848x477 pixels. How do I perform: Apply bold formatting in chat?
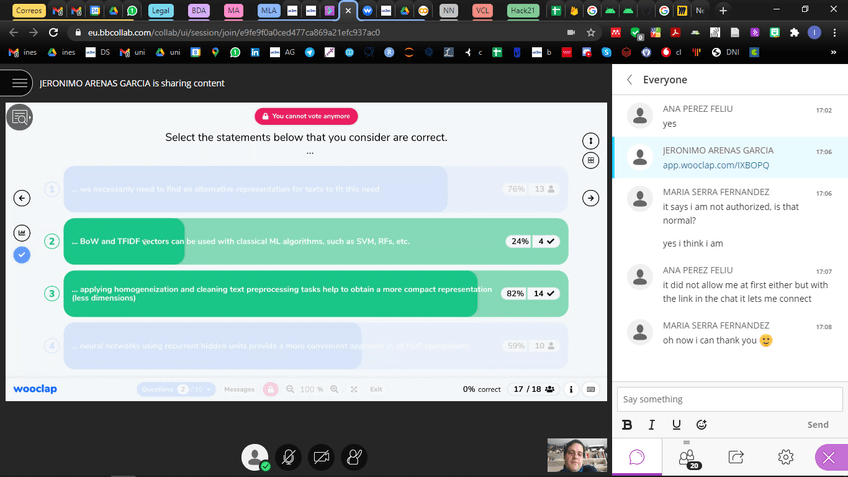627,425
